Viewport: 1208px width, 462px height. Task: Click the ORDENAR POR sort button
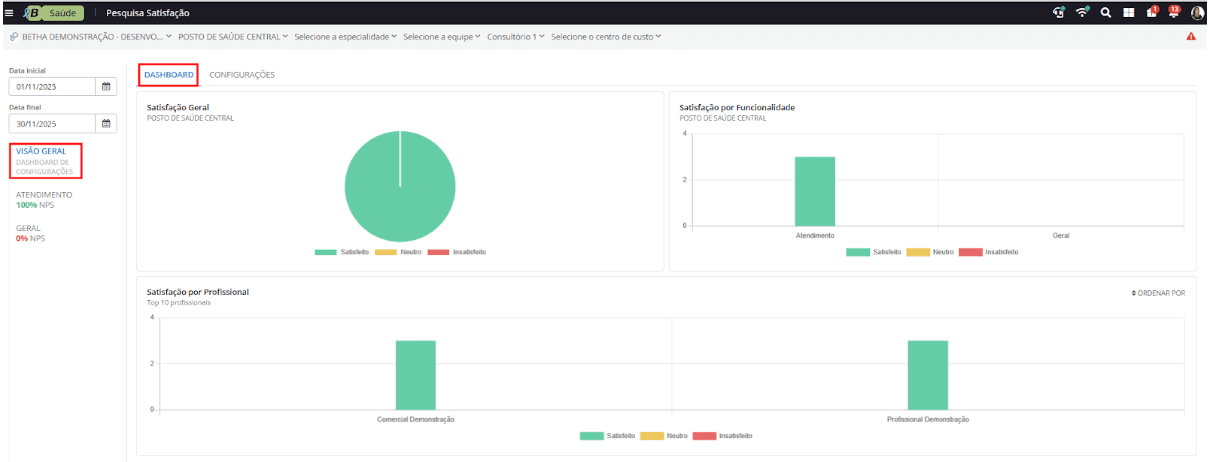(x=1157, y=293)
